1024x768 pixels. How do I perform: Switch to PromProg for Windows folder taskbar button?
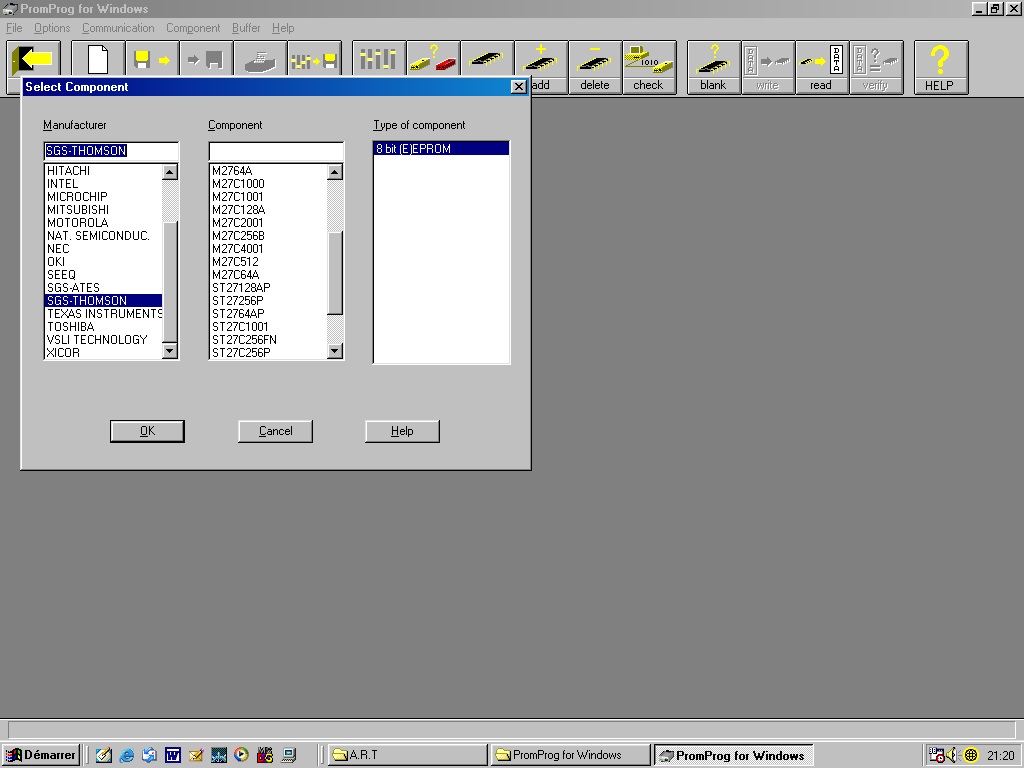coord(570,755)
